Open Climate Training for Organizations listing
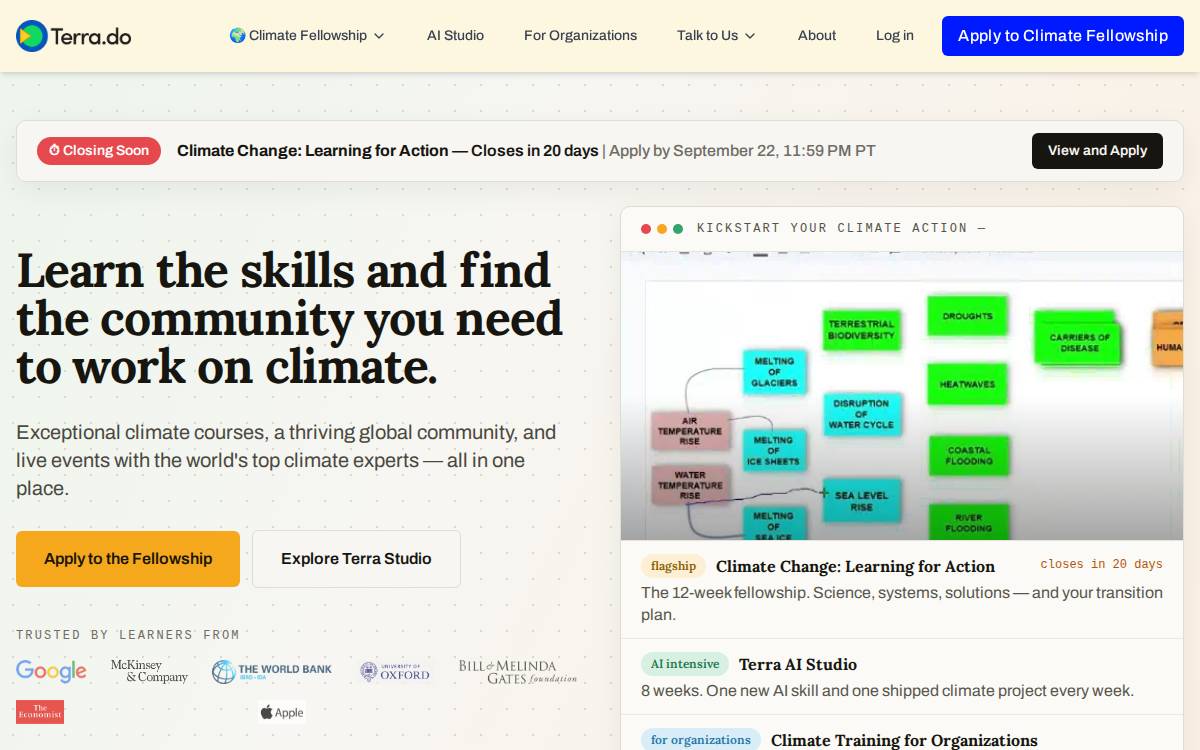This screenshot has height=750, width=1200. 904,740
